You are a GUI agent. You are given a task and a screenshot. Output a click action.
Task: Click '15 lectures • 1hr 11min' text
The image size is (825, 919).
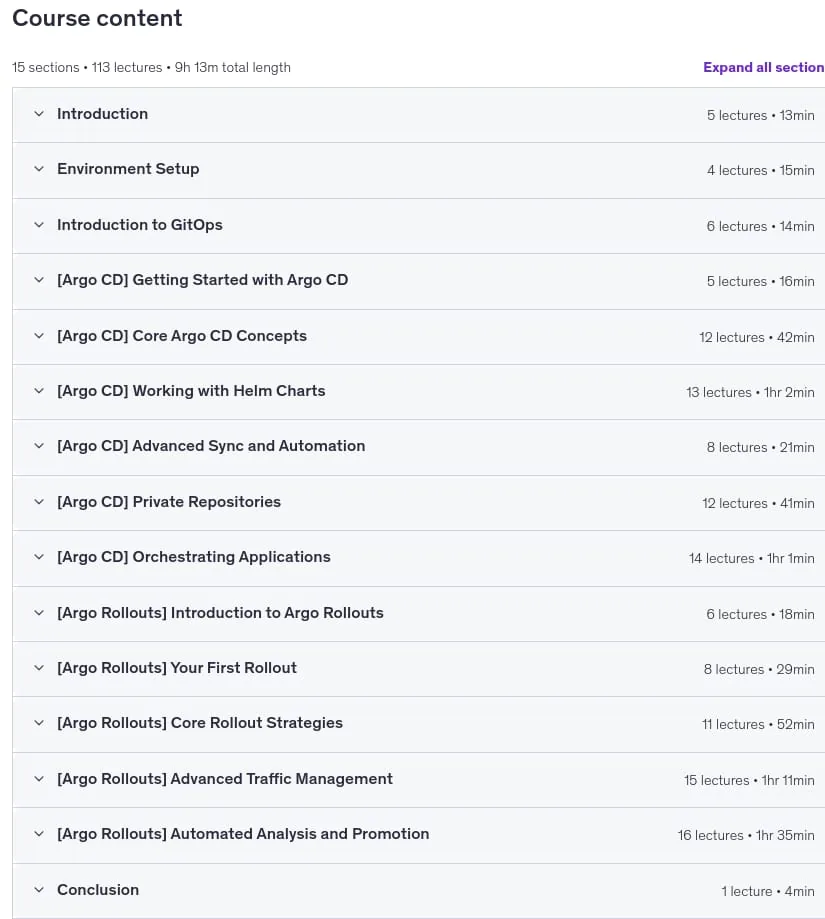click(x=749, y=781)
